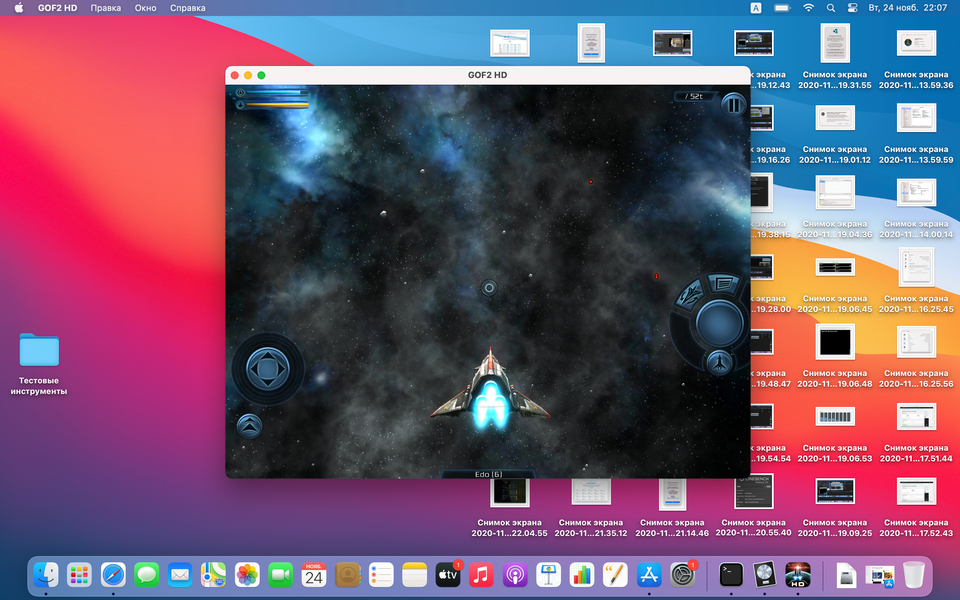Open the screenshots stack in the Dock
This screenshot has width=960, height=600.
880,575
